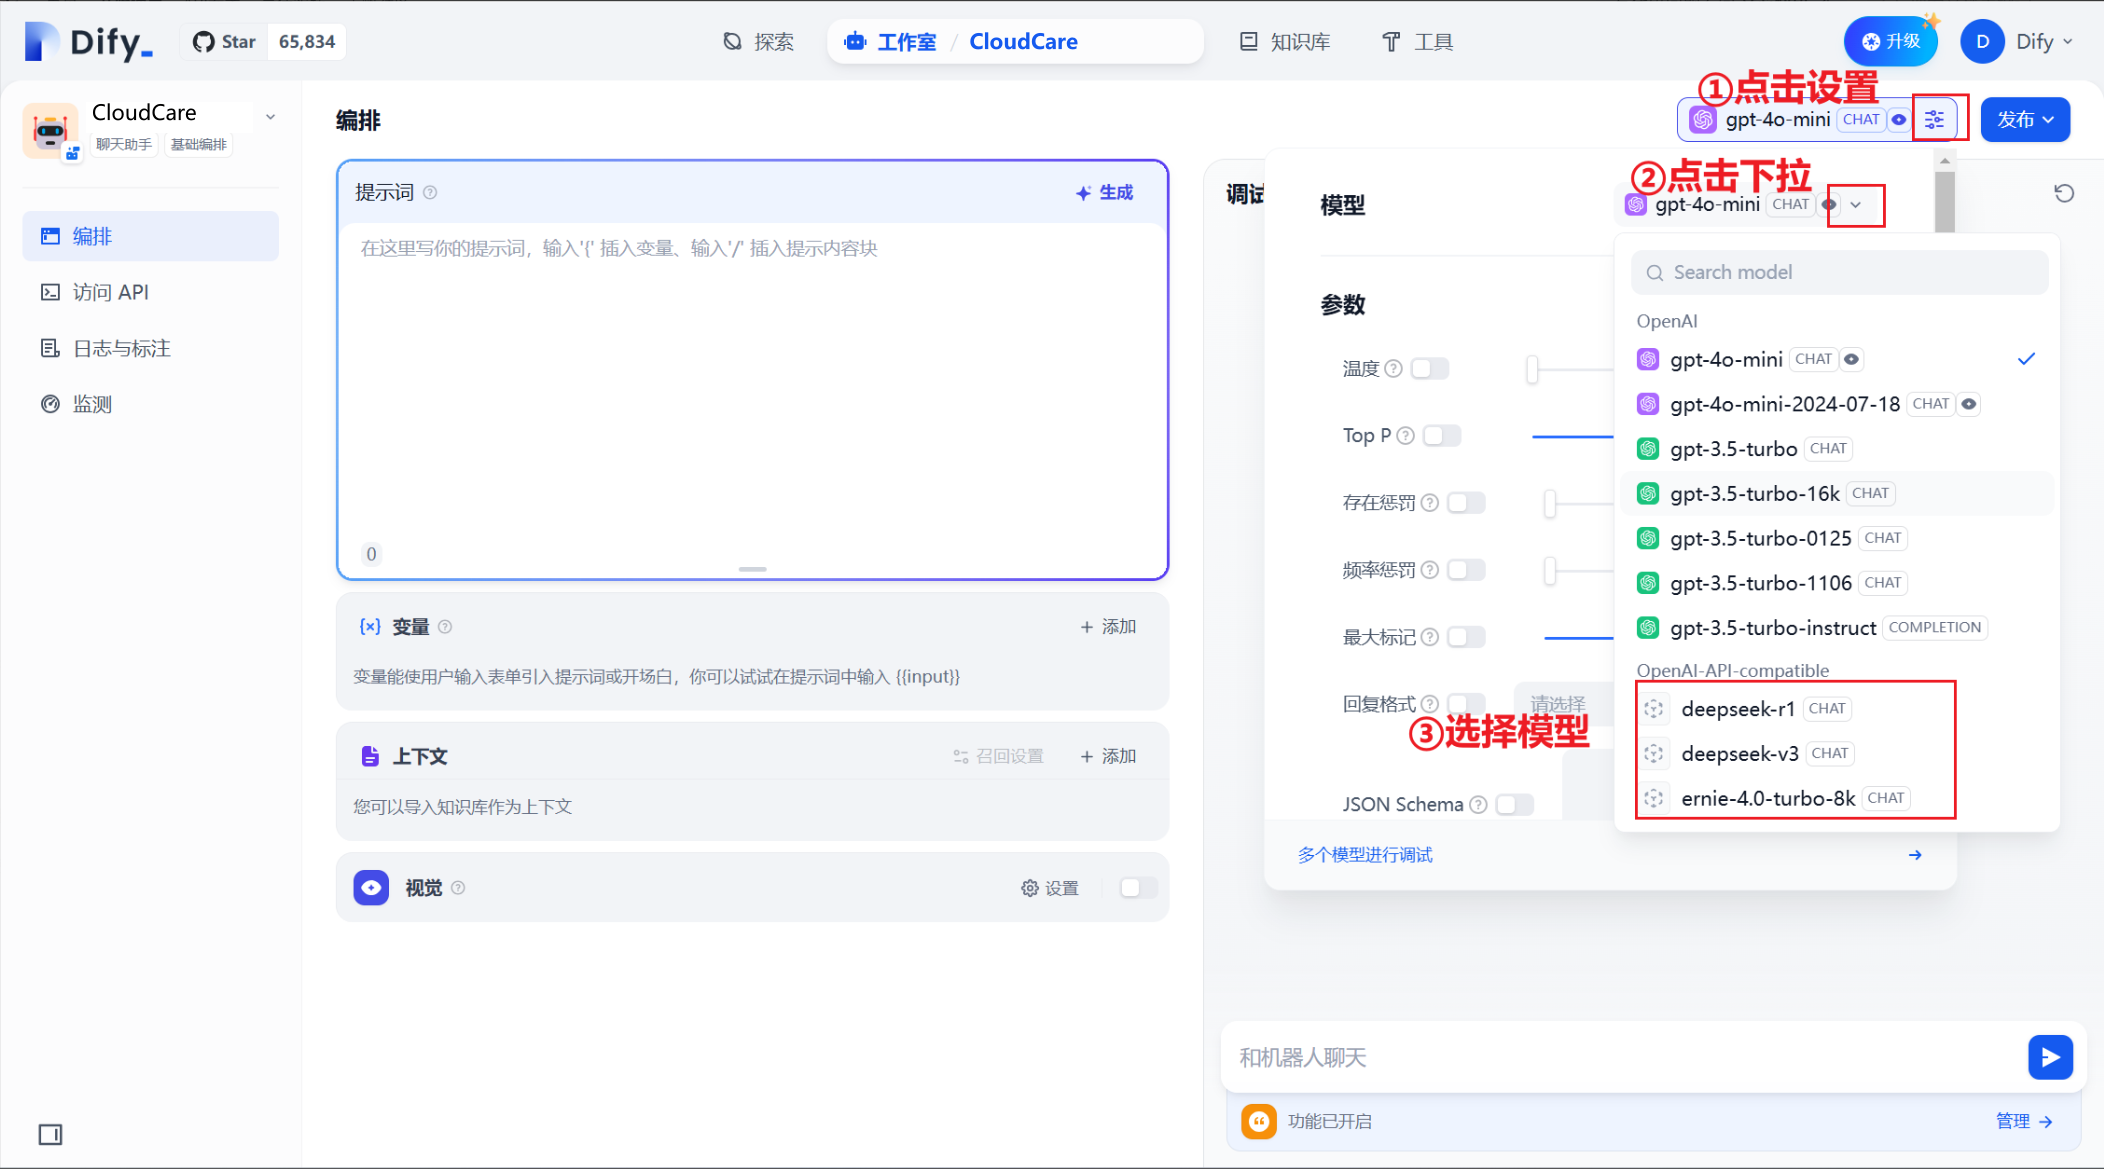The height and width of the screenshot is (1169, 2104).
Task: Focus the Search model input field
Action: [x=1840, y=273]
